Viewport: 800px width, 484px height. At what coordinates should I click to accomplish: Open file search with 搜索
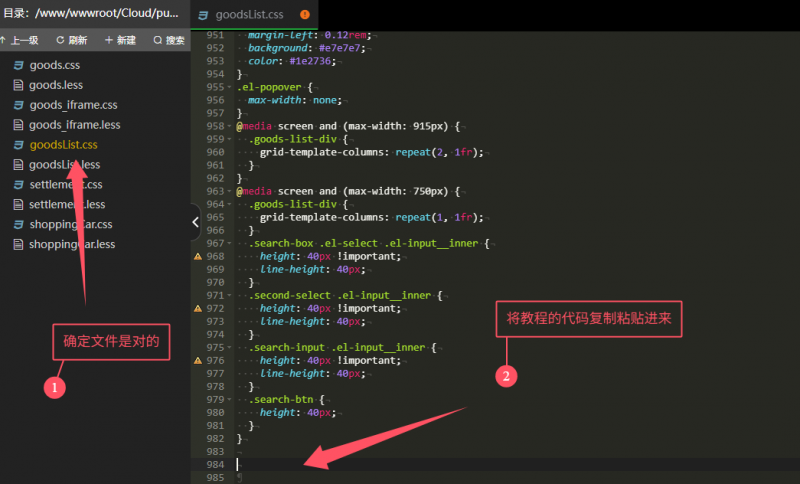click(x=167, y=40)
